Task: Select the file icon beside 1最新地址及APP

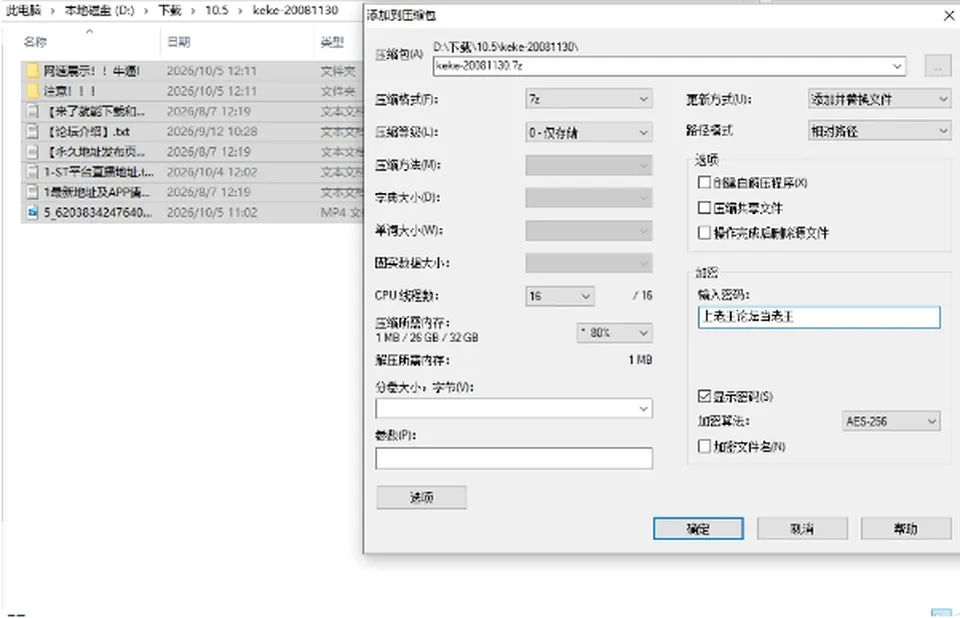Action: [32, 192]
